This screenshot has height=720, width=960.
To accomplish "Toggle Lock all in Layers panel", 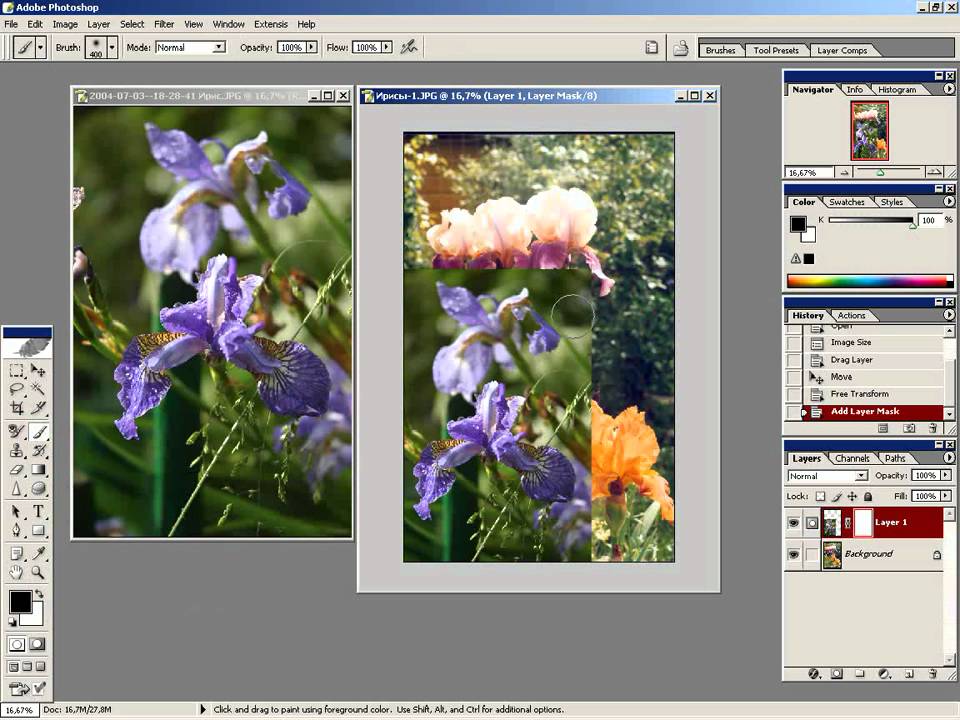I will click(x=868, y=497).
